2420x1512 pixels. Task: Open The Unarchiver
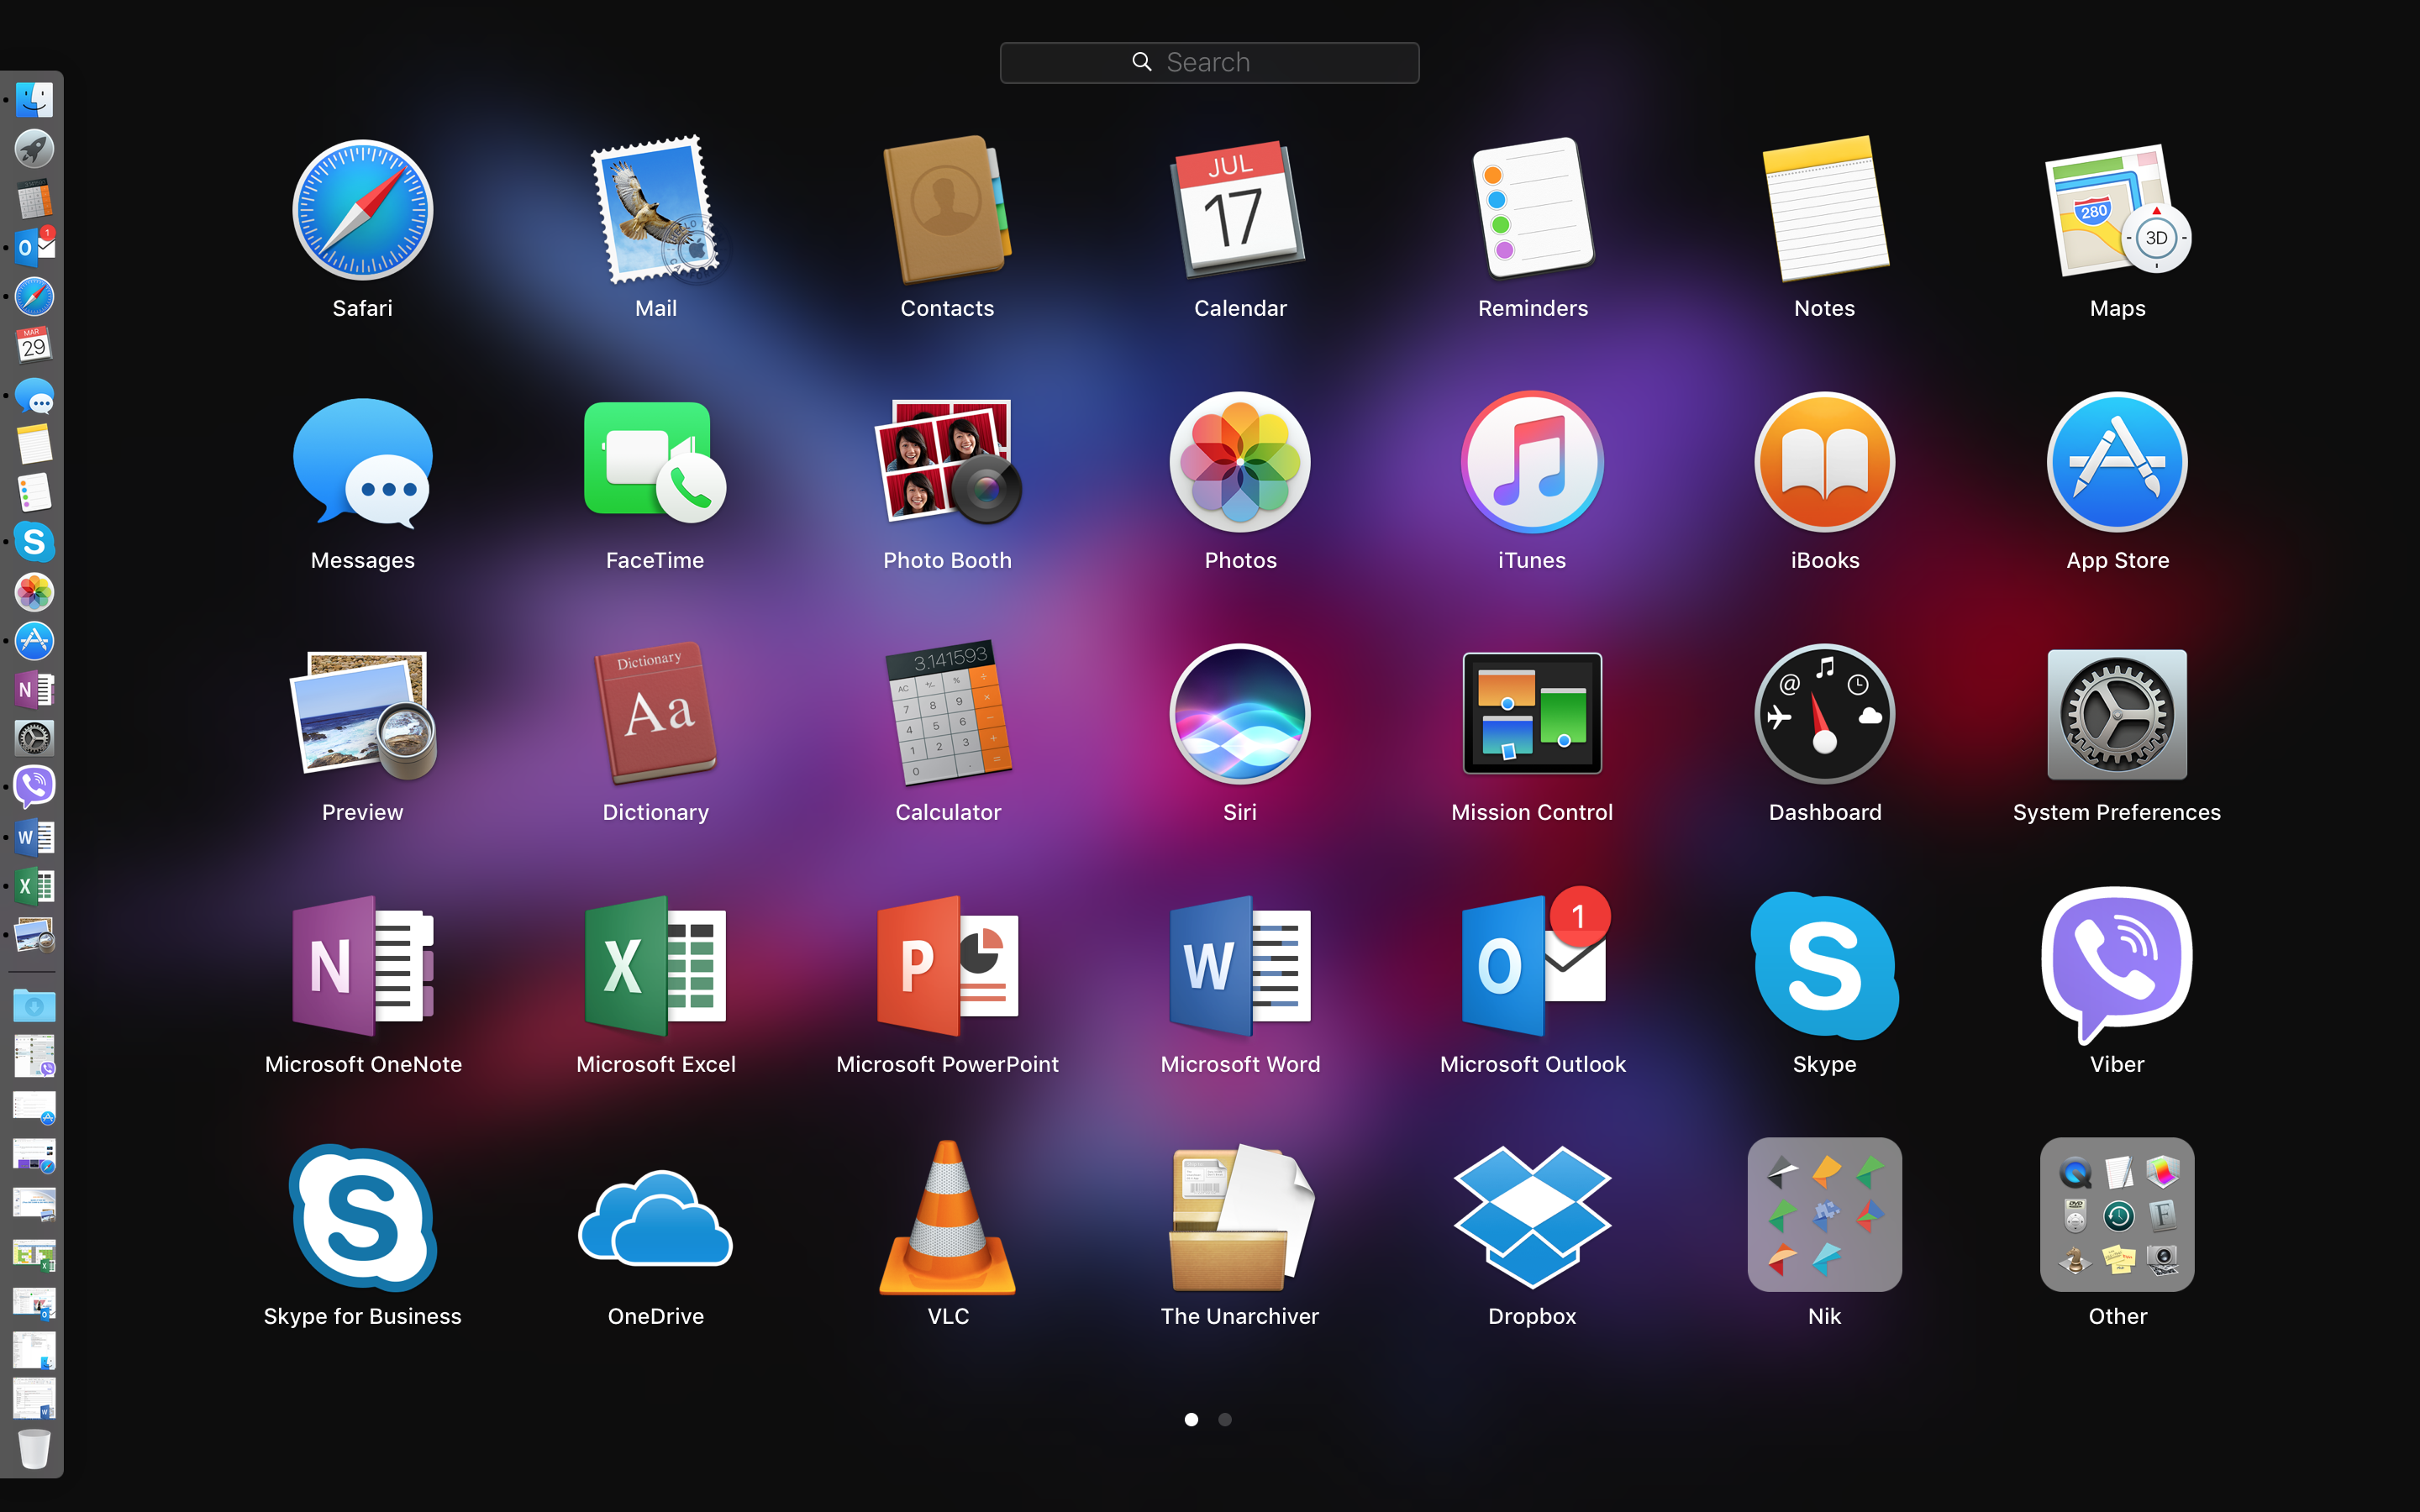coord(1240,1218)
